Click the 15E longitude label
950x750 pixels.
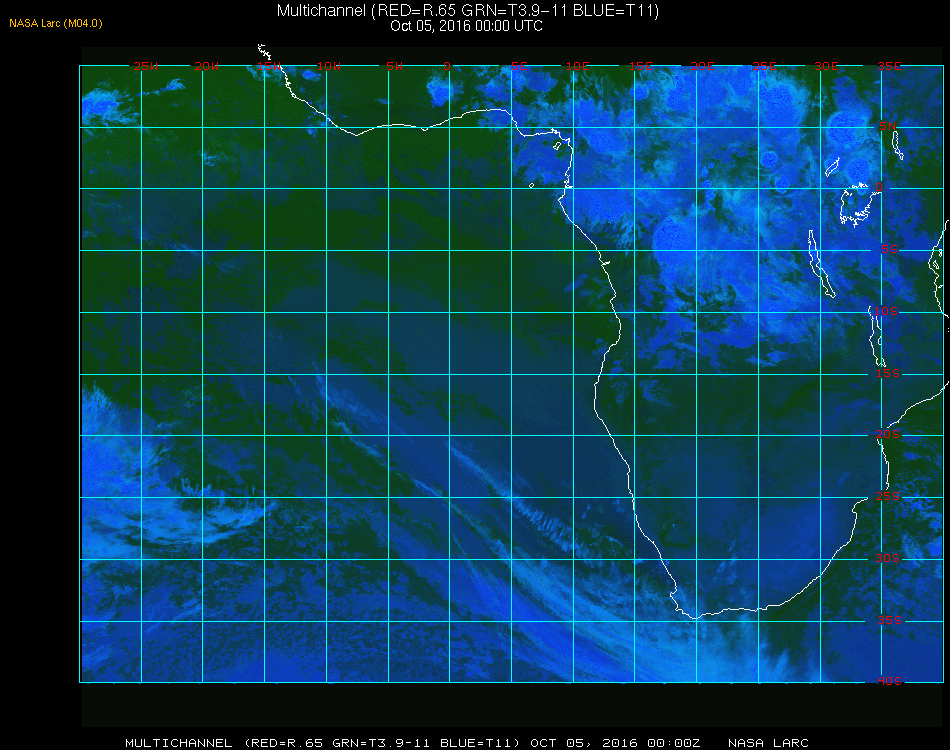coord(640,66)
